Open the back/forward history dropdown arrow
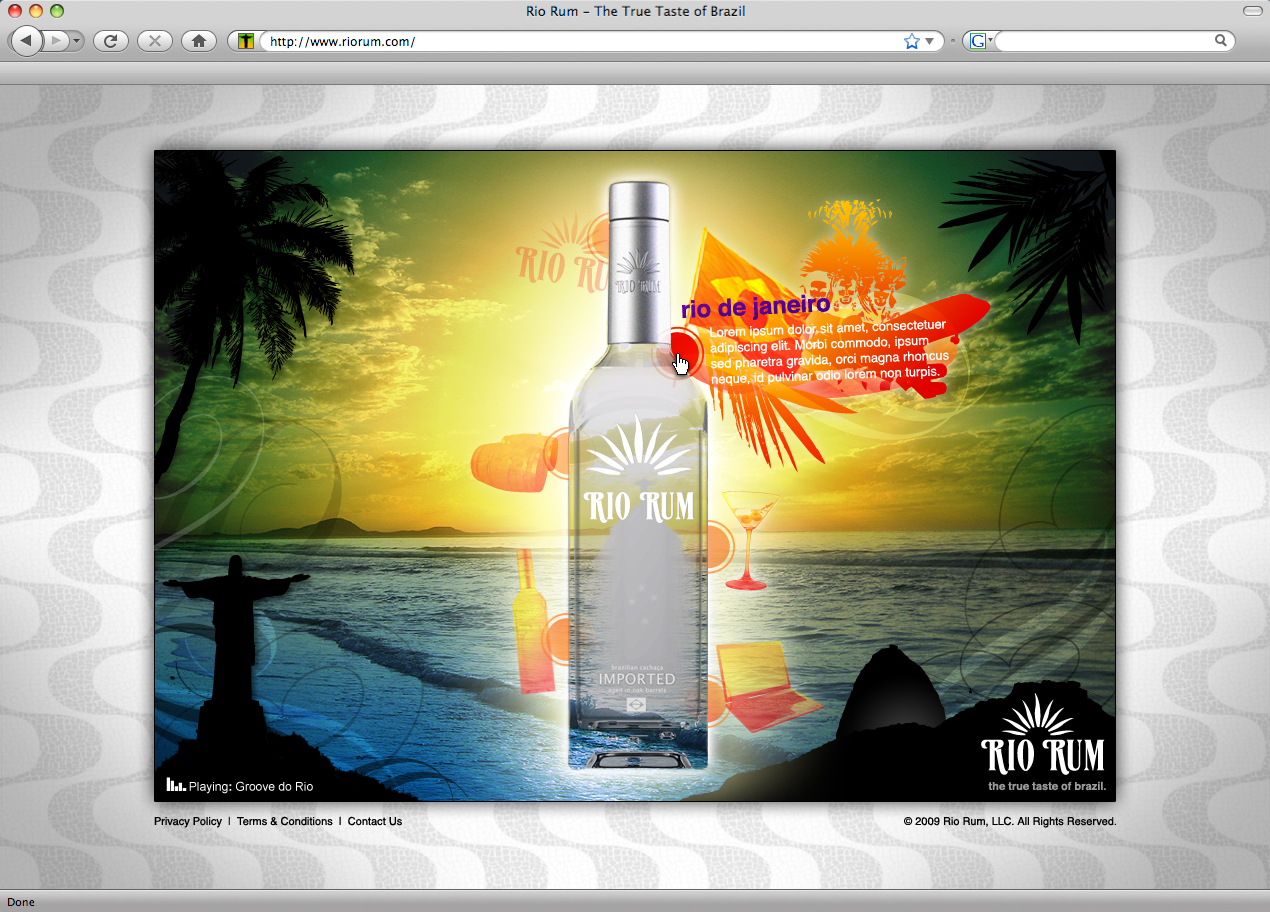The width and height of the screenshot is (1270, 912). [77, 41]
